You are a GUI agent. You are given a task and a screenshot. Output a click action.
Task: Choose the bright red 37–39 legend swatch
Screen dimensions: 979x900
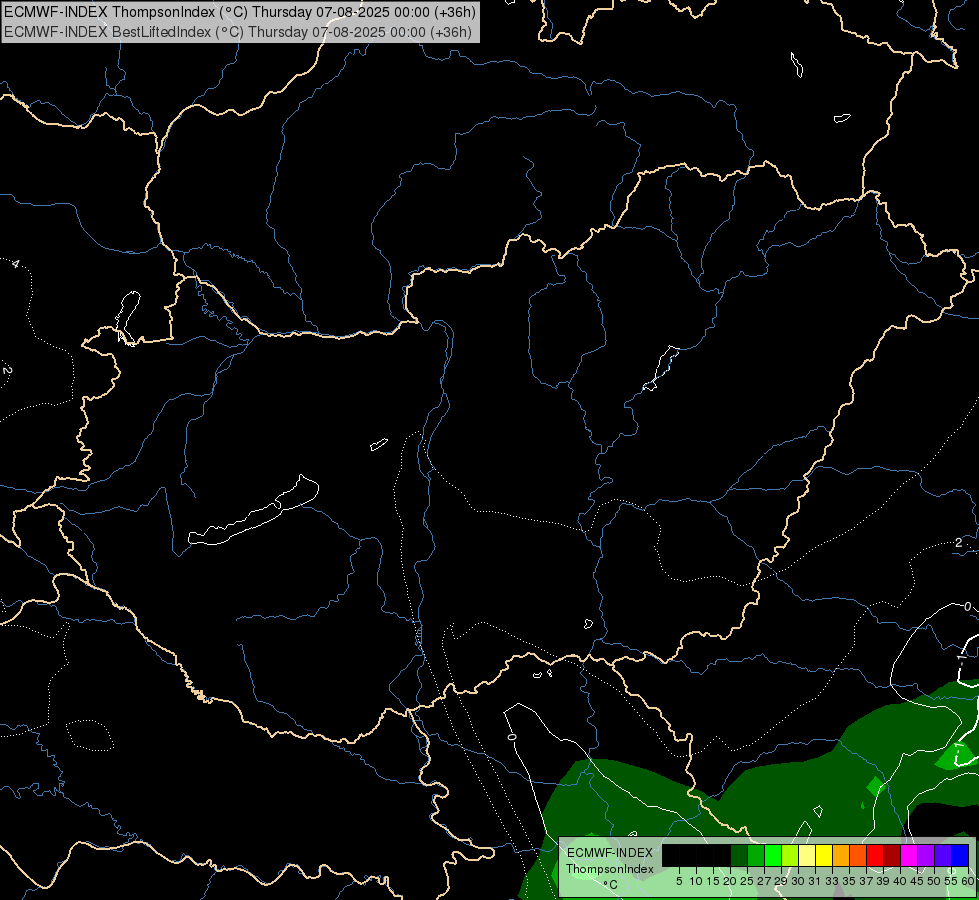point(875,856)
